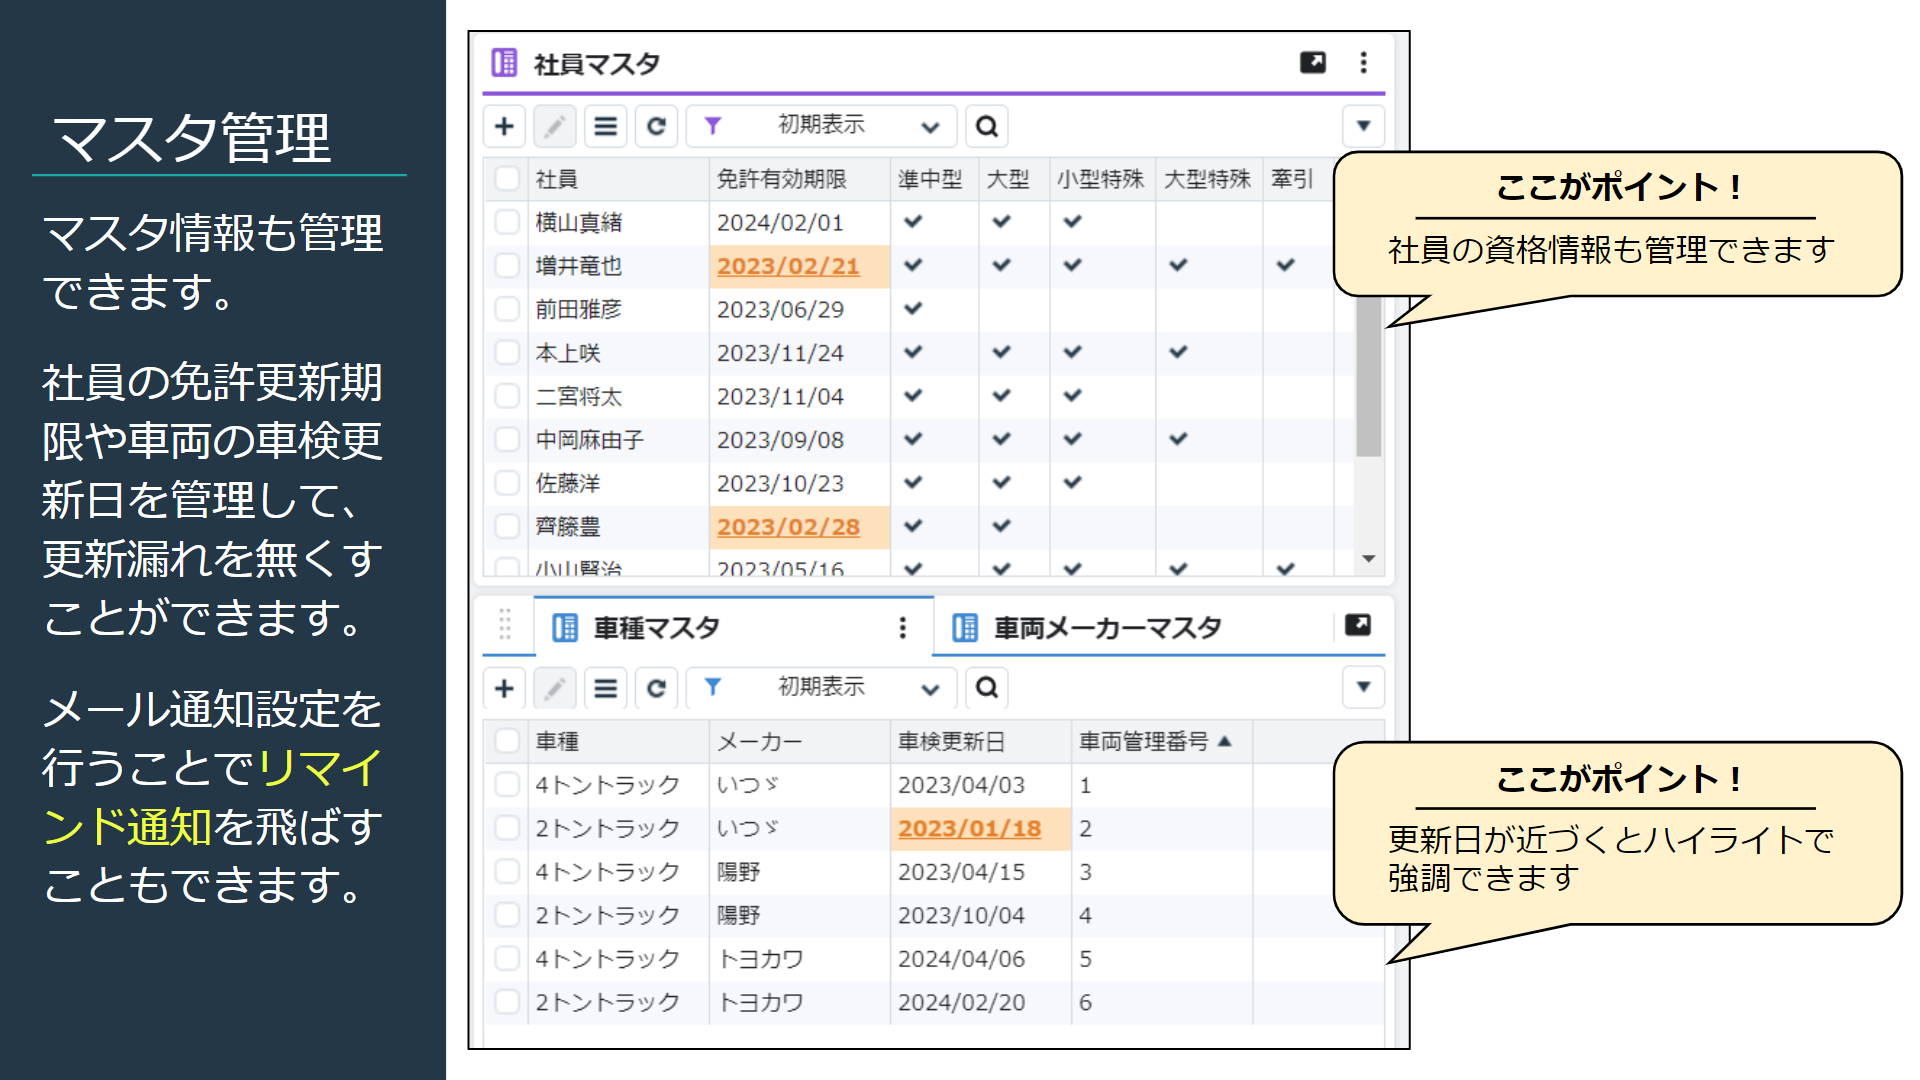
Task: Add a new record in 社員マスタ
Action: pos(505,126)
